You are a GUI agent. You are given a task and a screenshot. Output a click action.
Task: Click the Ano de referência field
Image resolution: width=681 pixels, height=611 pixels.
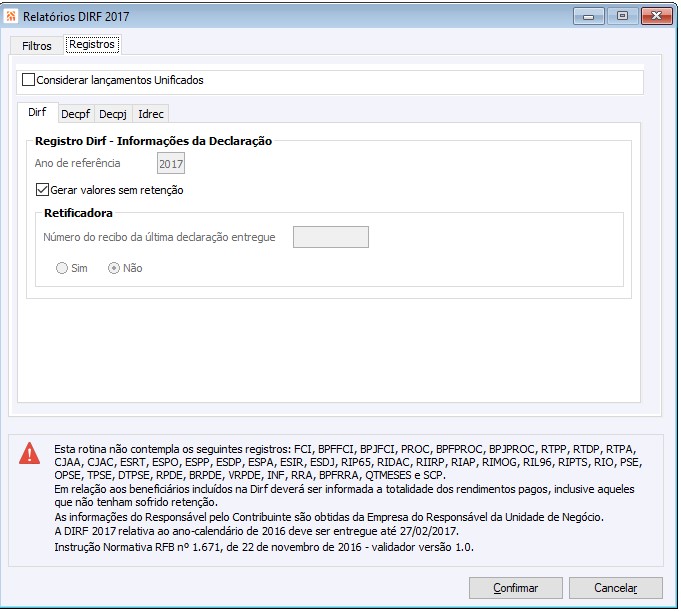tap(171, 163)
